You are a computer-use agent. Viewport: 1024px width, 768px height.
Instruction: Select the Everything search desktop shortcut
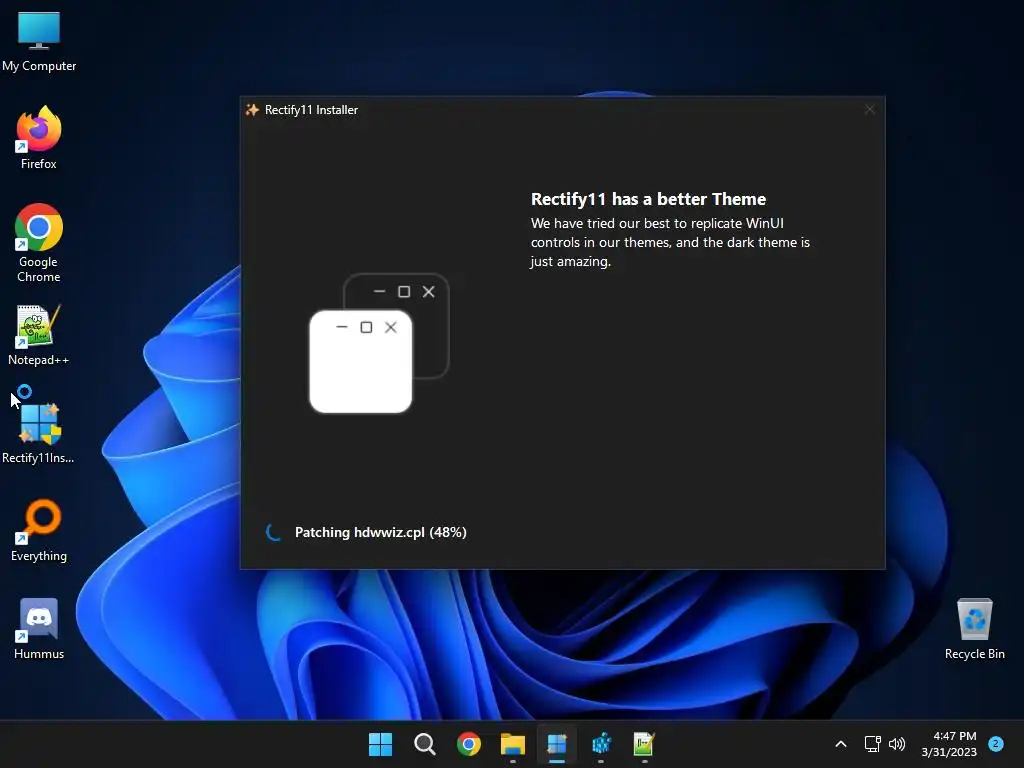(39, 530)
